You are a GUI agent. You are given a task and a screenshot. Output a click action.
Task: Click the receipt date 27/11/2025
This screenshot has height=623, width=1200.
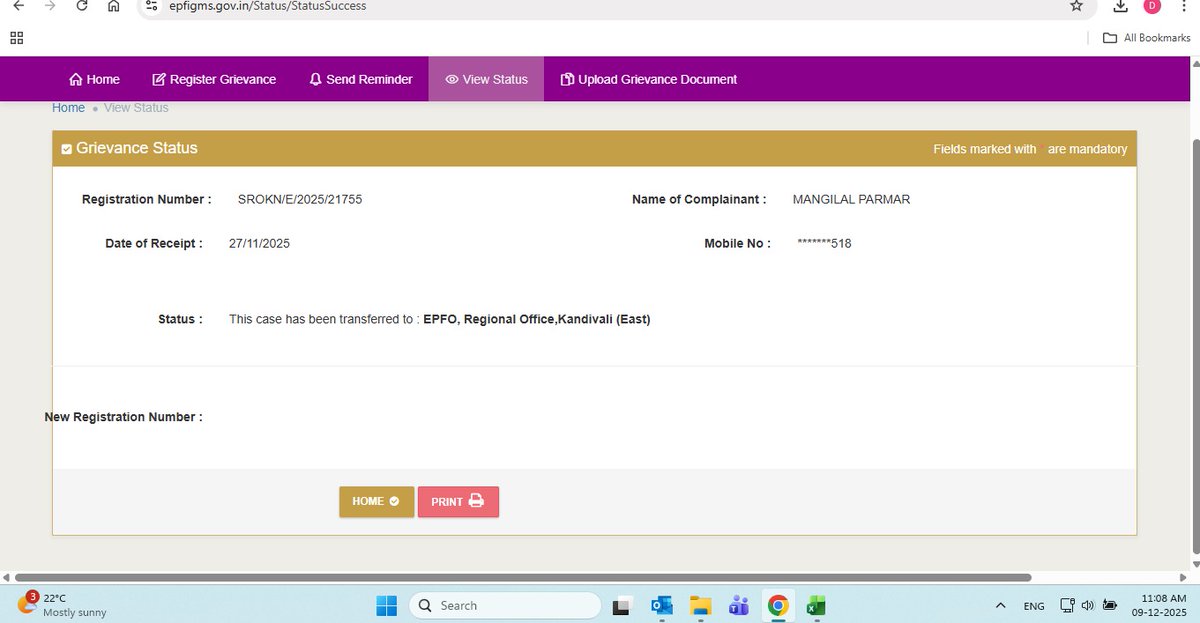[259, 243]
